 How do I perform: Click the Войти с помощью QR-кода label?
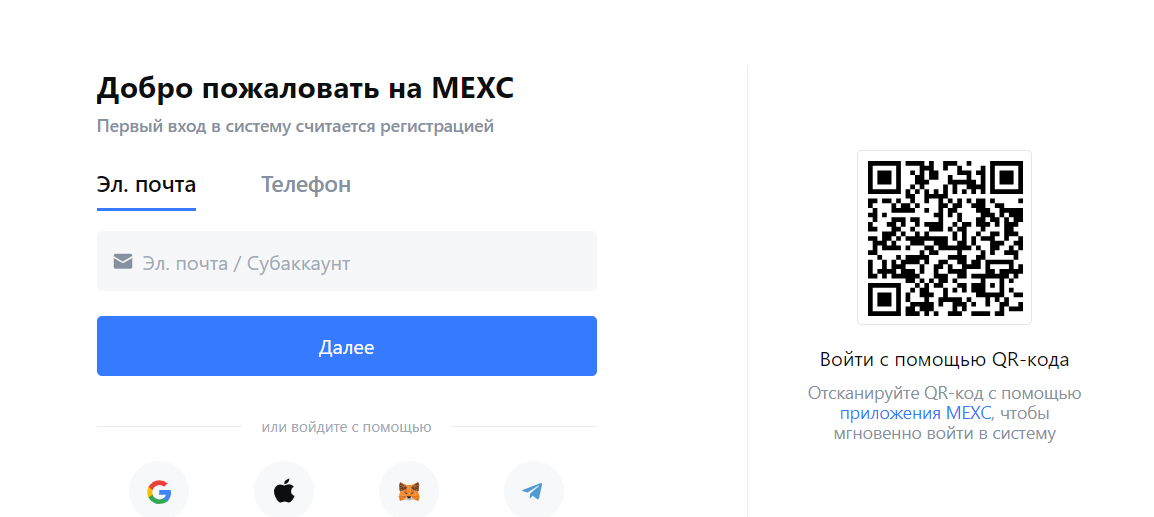(x=944, y=360)
